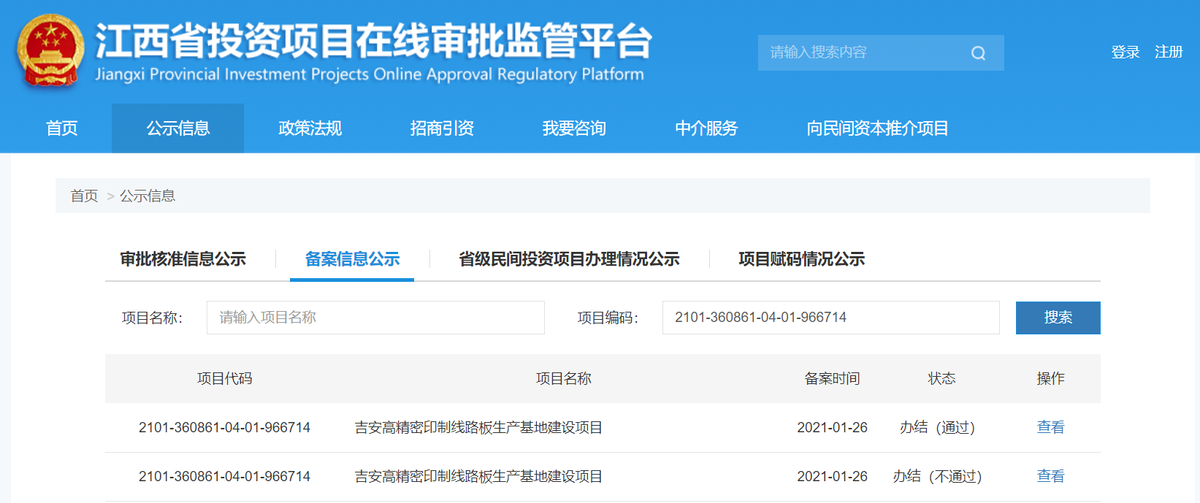Open 中介服务 navigation item
The height and width of the screenshot is (503, 1200).
click(706, 128)
